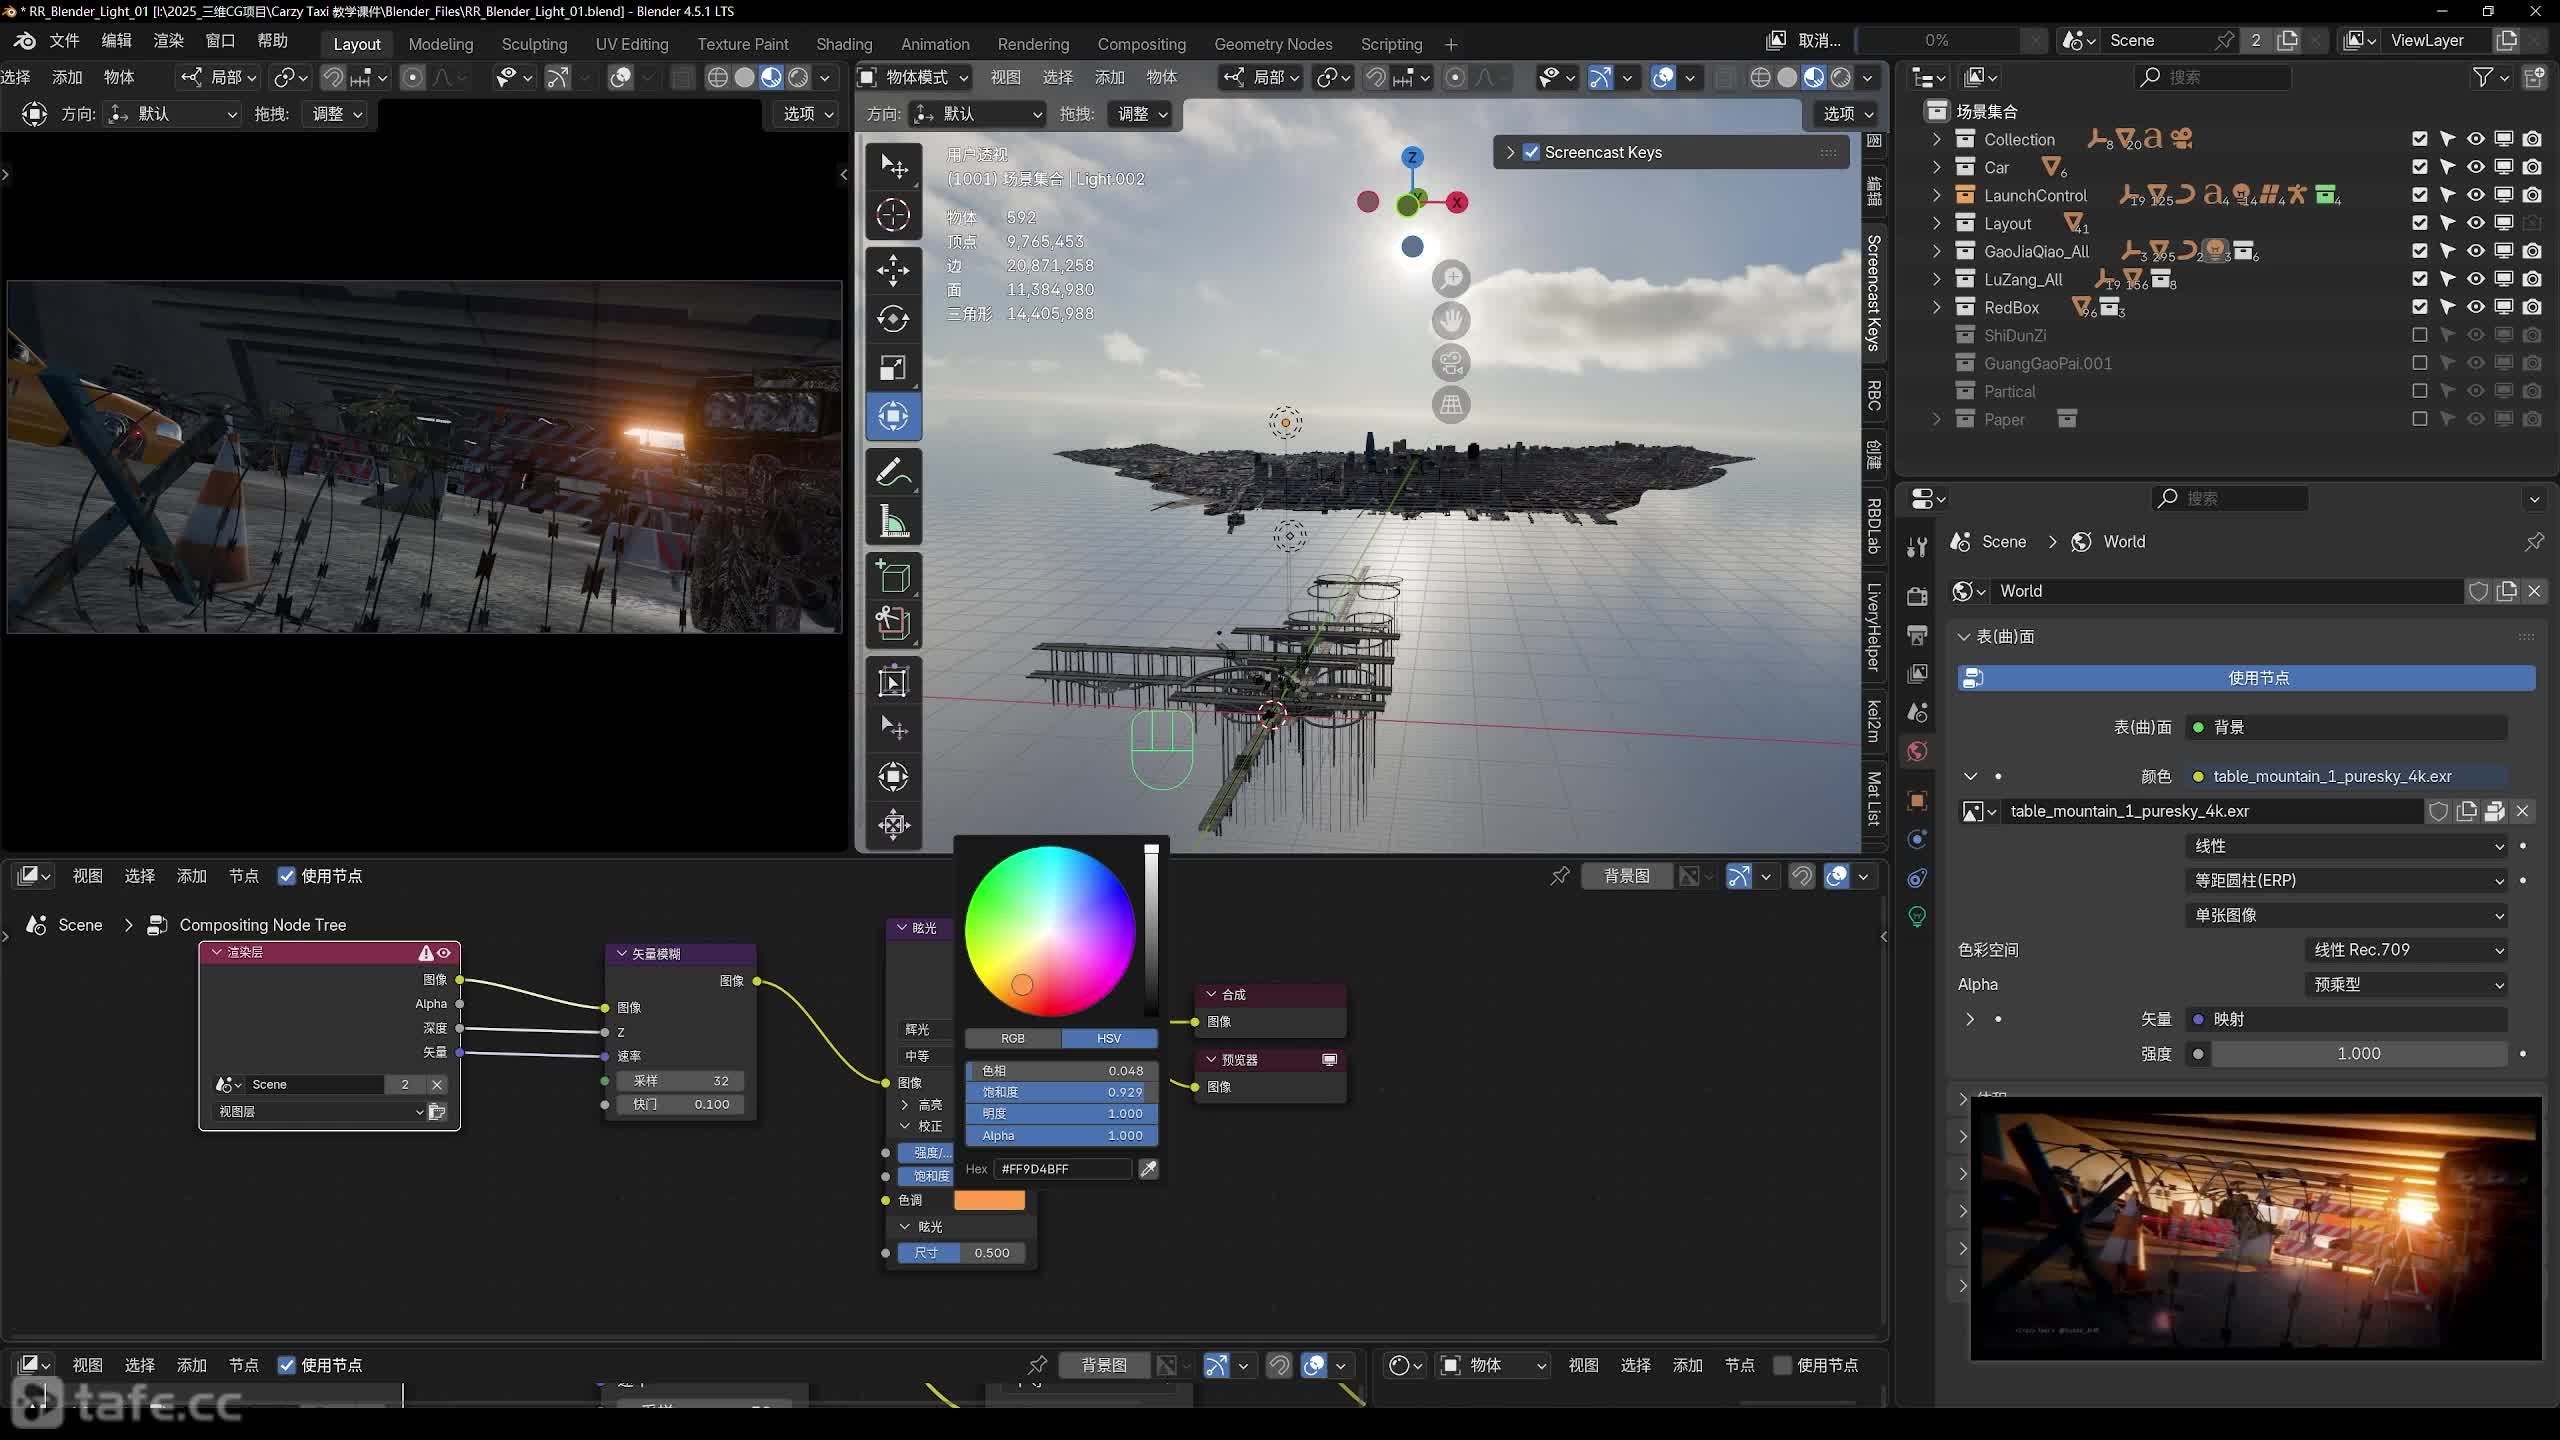This screenshot has width=2560, height=1440.
Task: Open the 等距圆柱(ERP) projection dropdown
Action: coord(2345,880)
